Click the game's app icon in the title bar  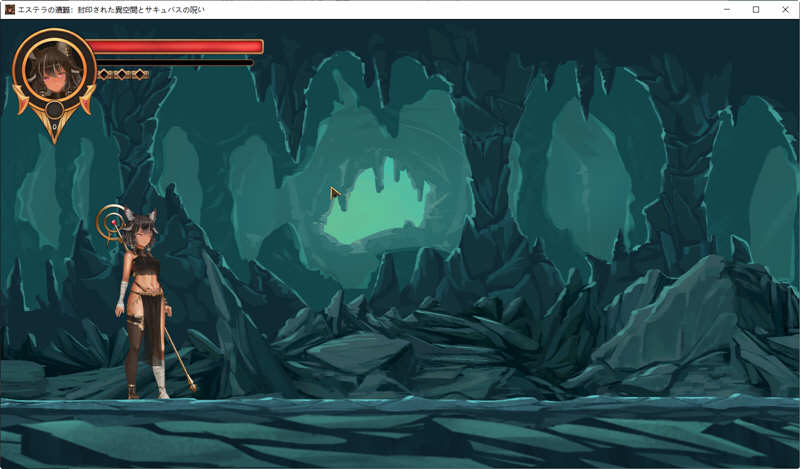[9, 9]
